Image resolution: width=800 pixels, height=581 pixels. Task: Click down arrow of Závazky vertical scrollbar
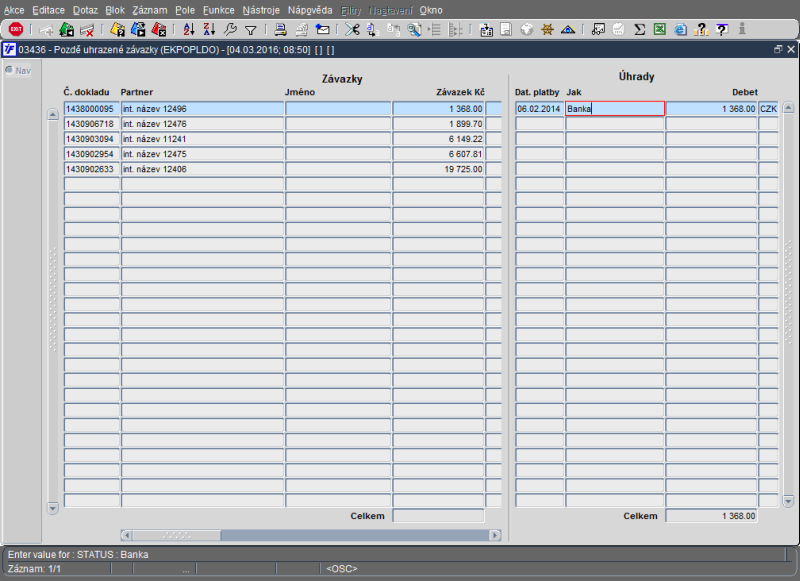(x=53, y=508)
